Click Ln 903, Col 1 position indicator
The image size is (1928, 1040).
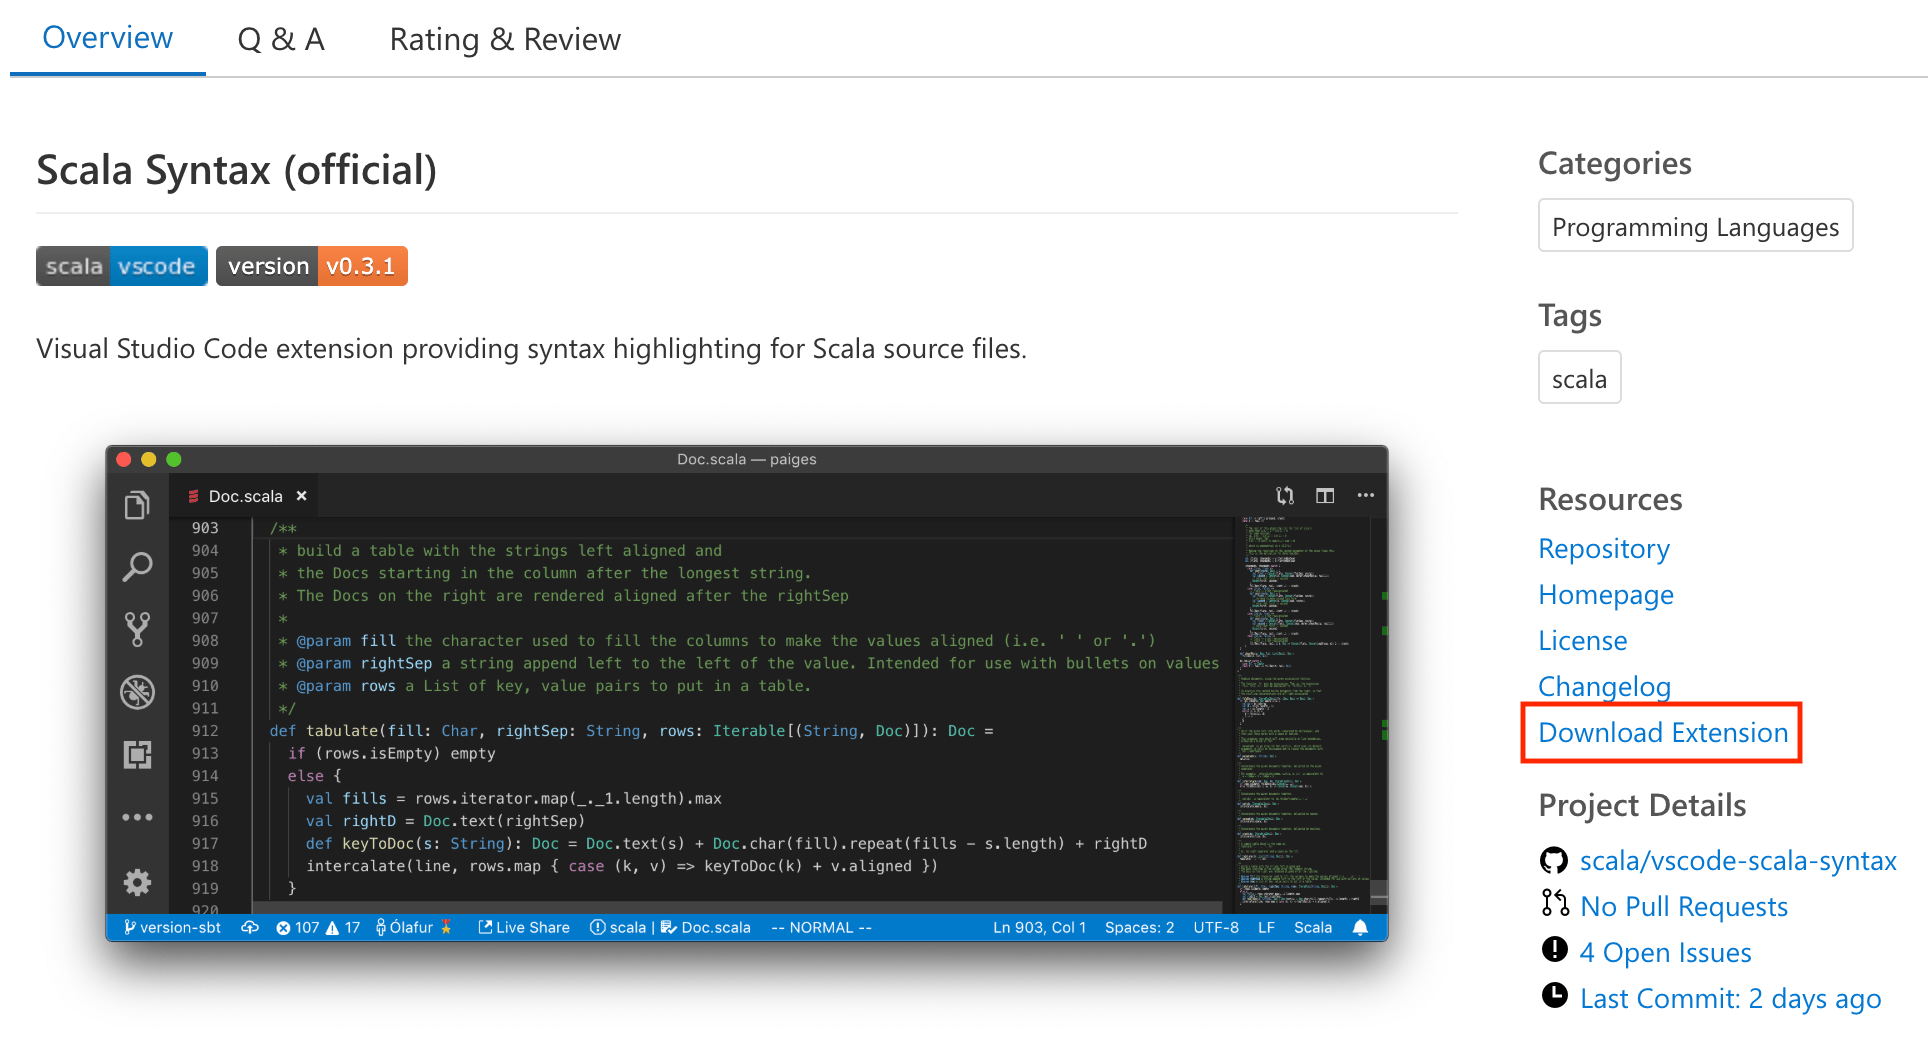coord(1039,928)
